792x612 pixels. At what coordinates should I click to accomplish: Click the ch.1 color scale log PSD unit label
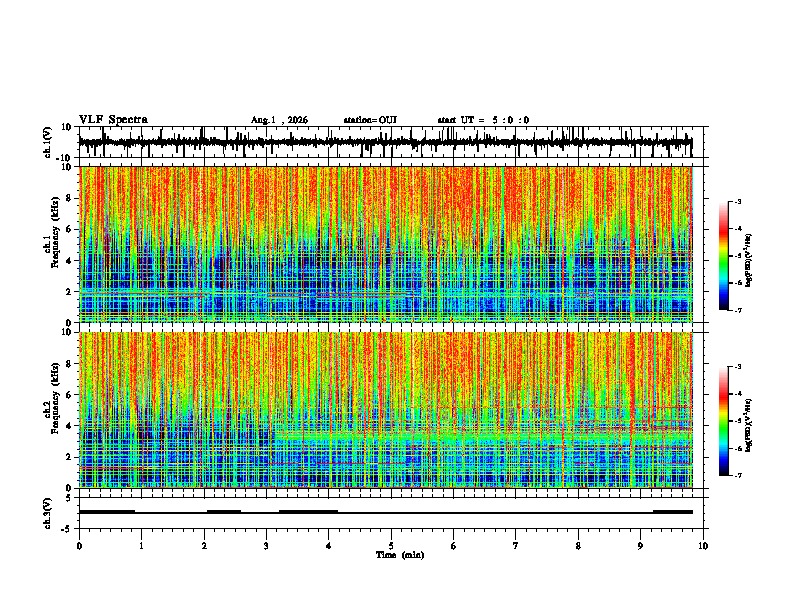point(749,260)
